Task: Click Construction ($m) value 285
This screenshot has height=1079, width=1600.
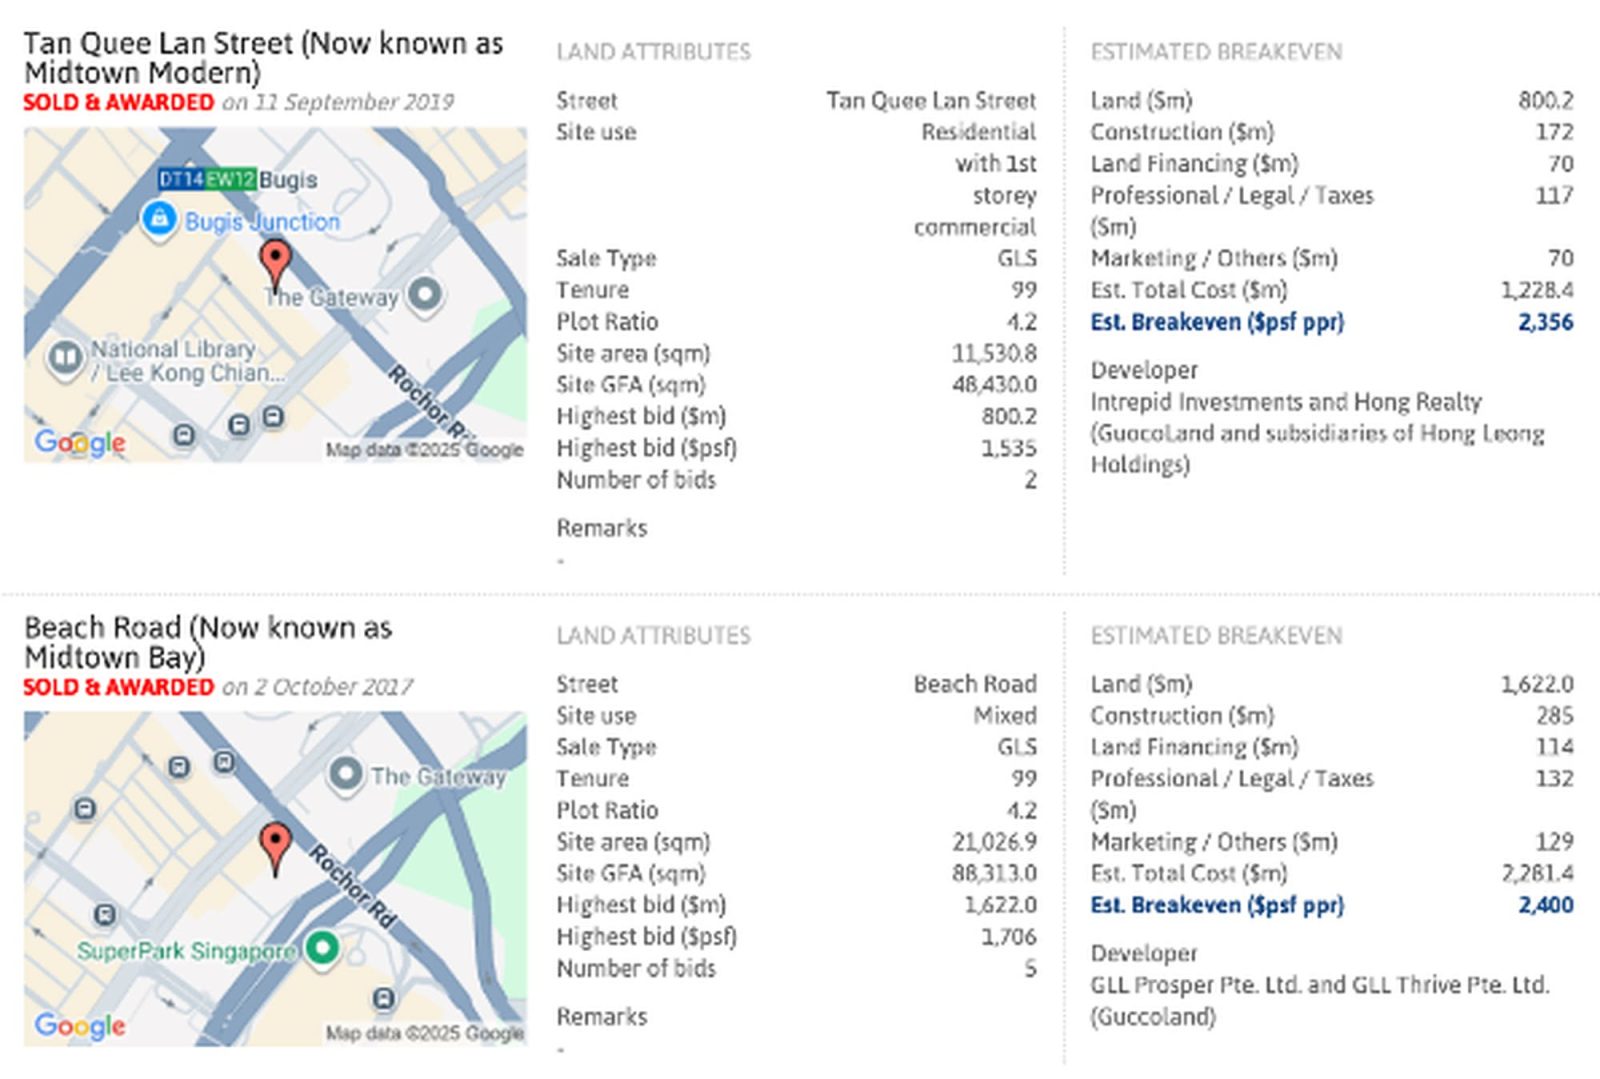Action: click(1555, 716)
